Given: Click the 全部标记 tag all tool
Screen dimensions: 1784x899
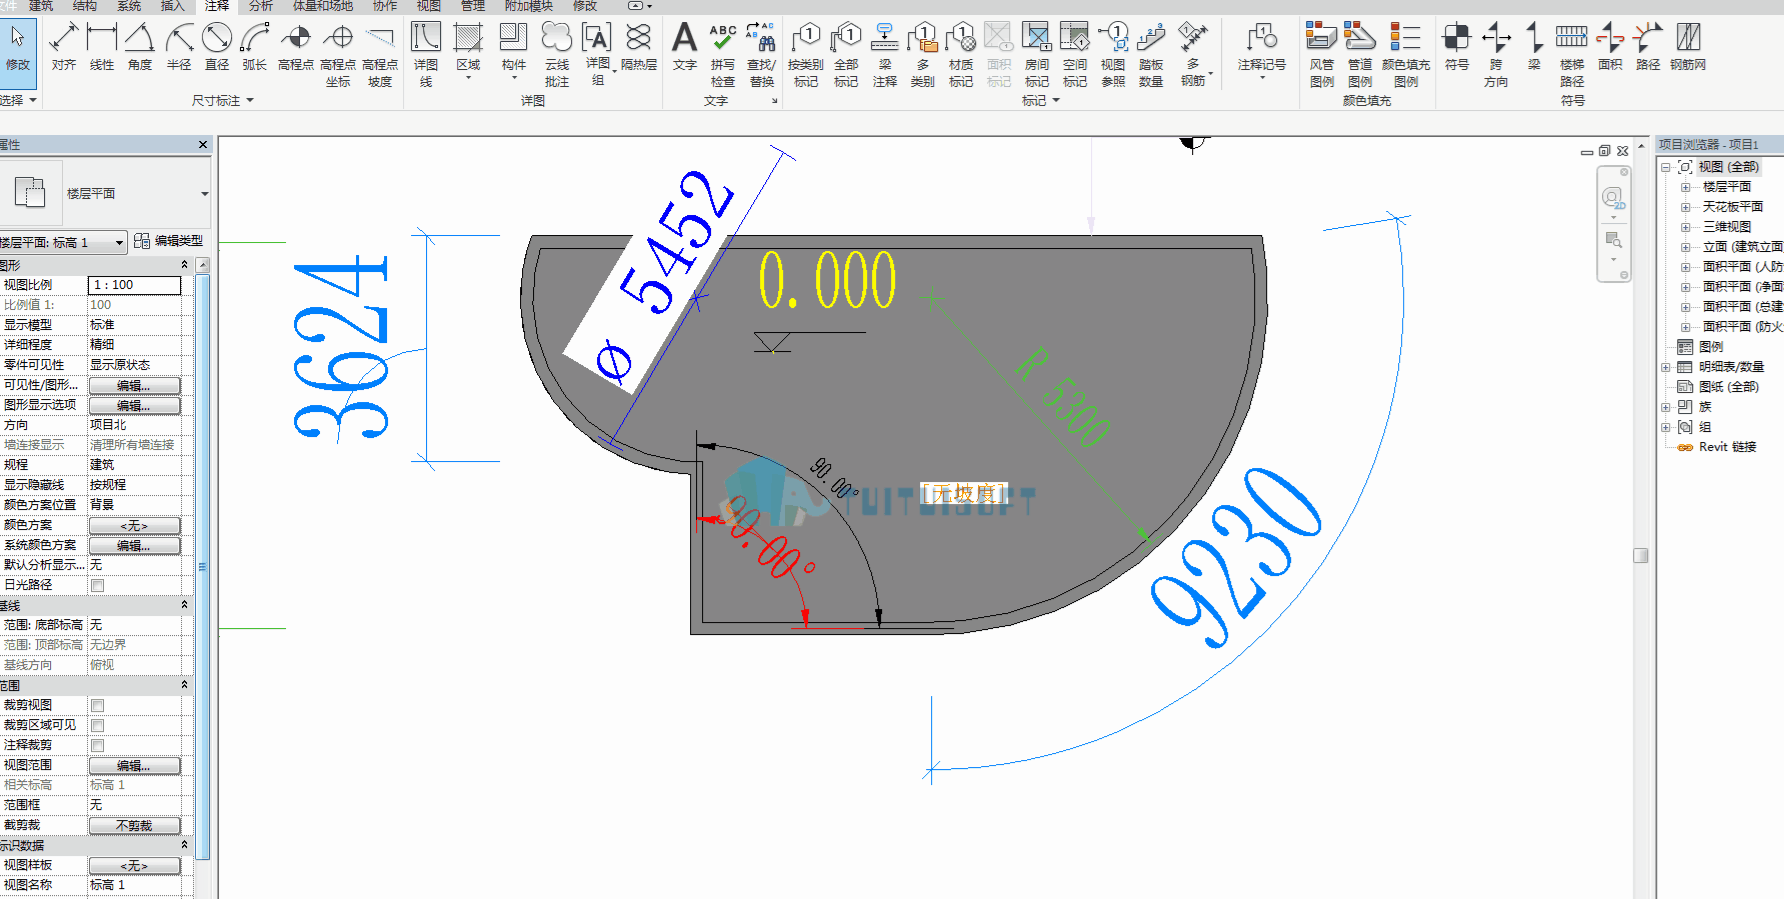Looking at the screenshot, I should (846, 55).
